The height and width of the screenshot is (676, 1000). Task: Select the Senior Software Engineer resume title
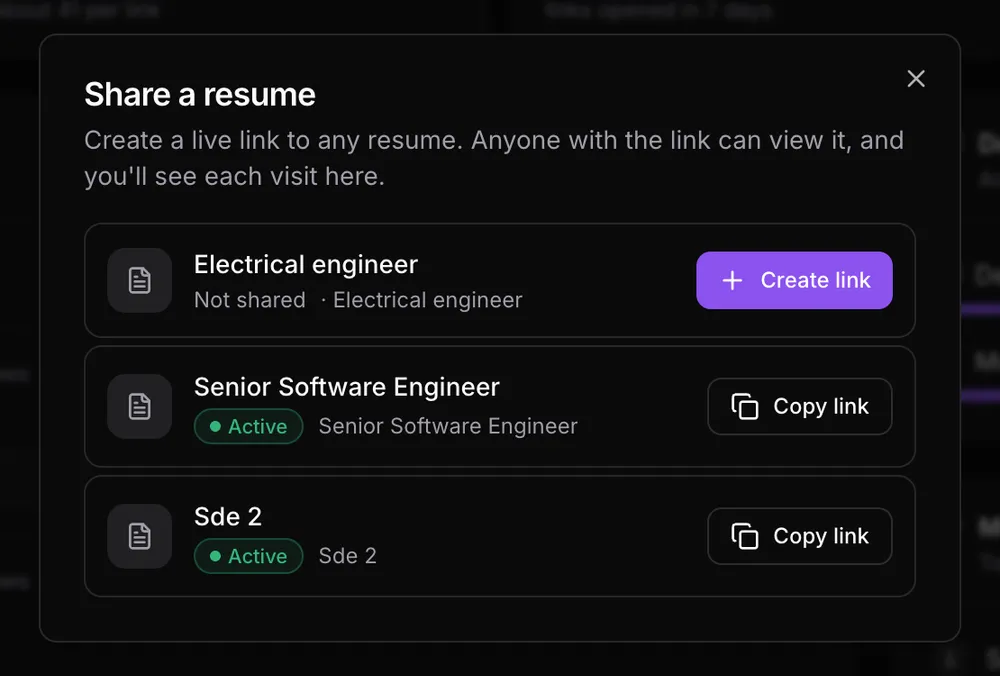click(347, 387)
